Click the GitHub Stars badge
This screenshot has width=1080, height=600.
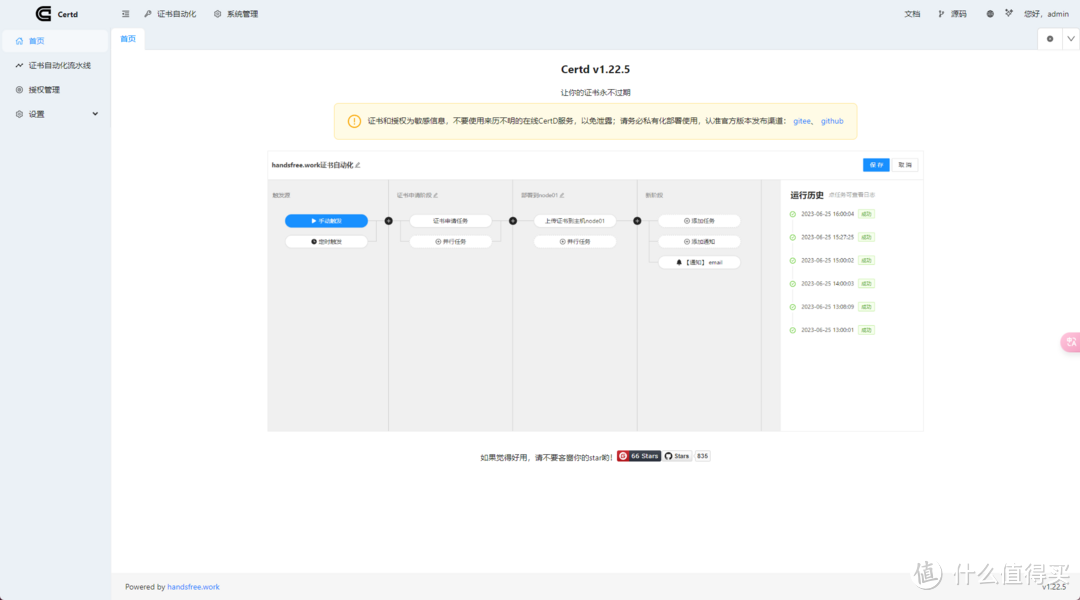pyautogui.click(x=678, y=456)
